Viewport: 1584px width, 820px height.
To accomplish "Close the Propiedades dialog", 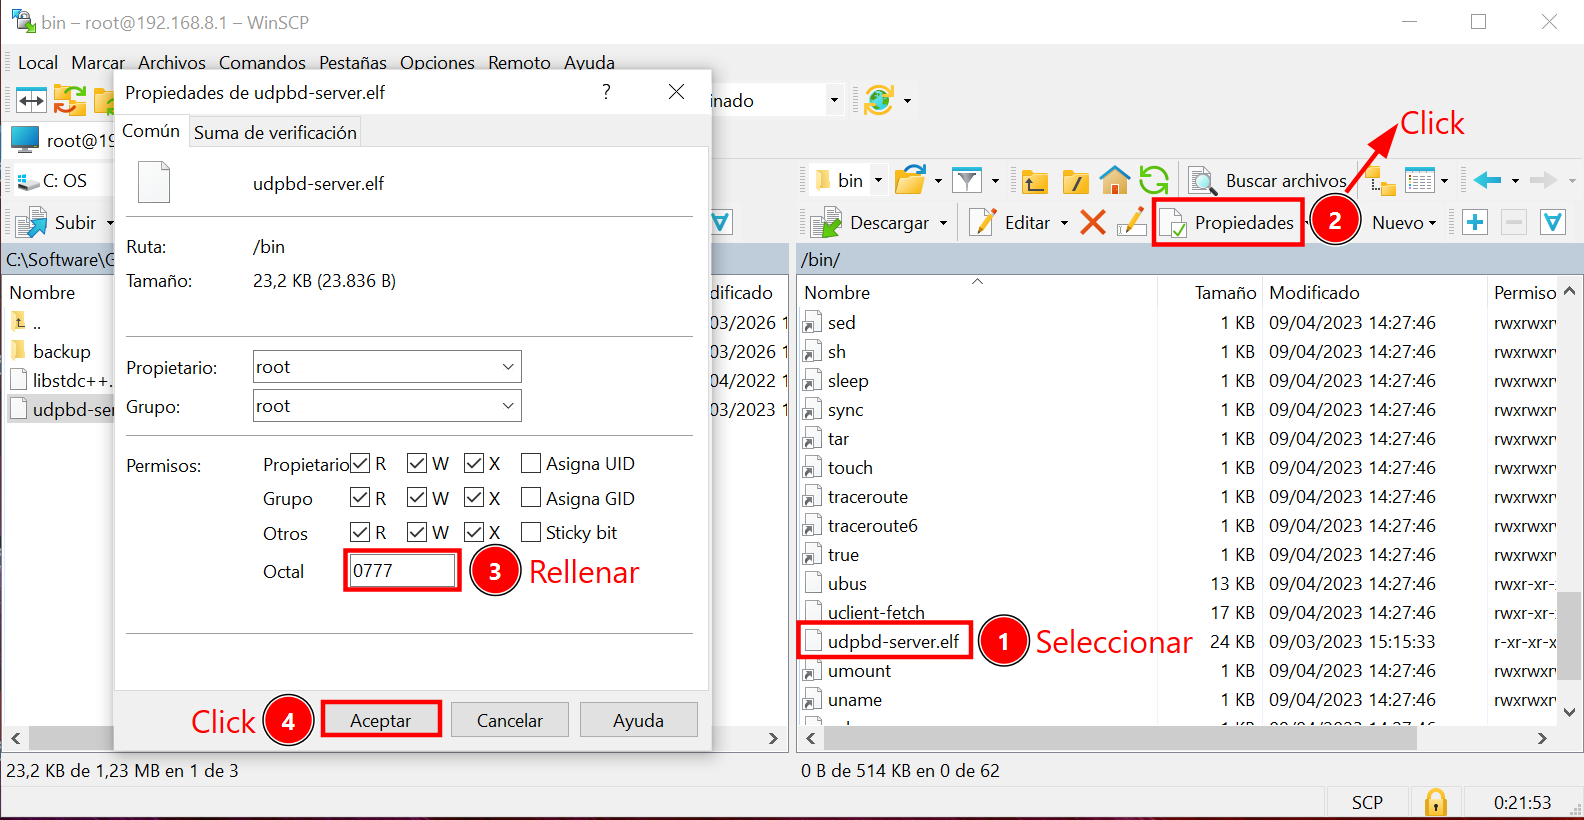I will tap(677, 92).
